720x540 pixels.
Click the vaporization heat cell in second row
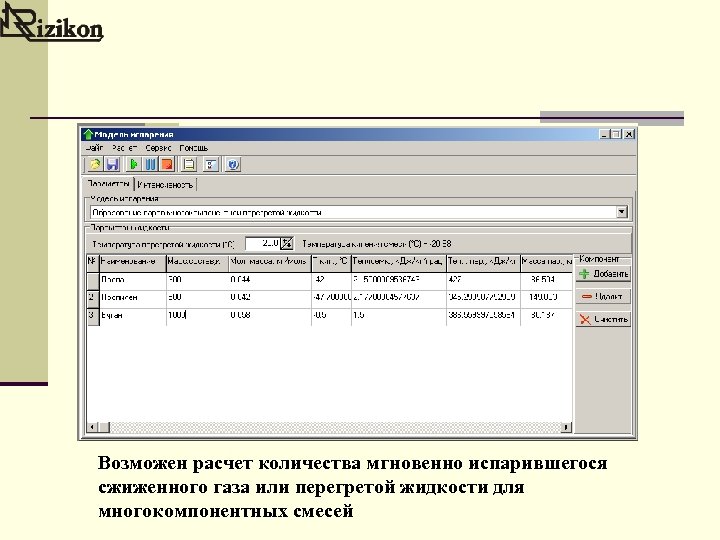[483, 299]
